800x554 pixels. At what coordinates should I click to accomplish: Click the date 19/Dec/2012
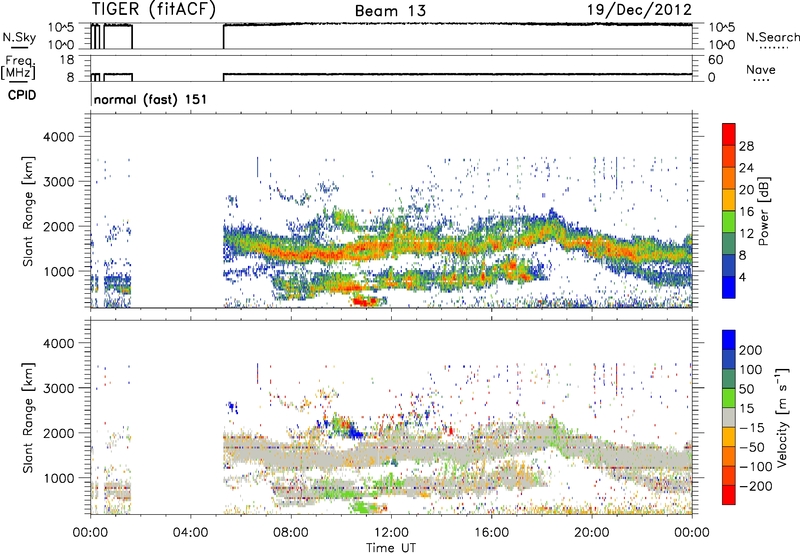pyautogui.click(x=639, y=9)
